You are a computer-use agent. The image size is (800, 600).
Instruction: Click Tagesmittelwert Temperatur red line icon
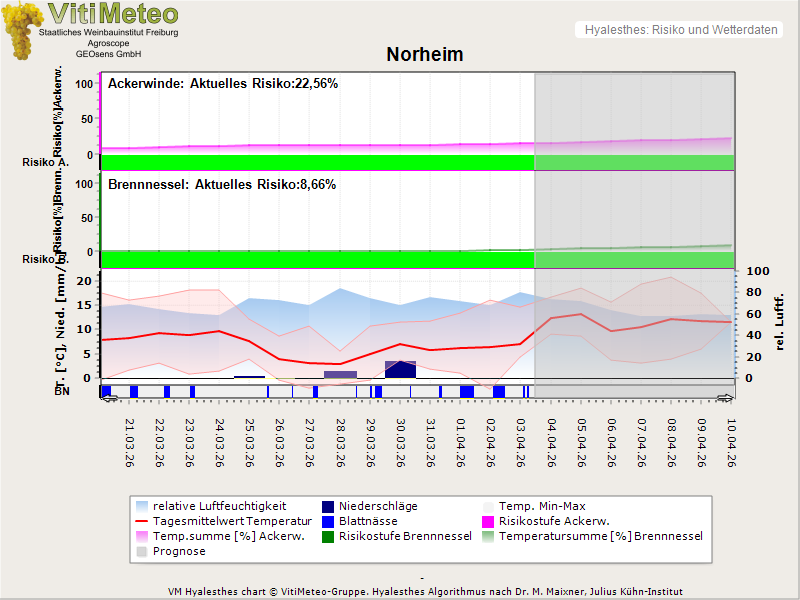[141, 521]
